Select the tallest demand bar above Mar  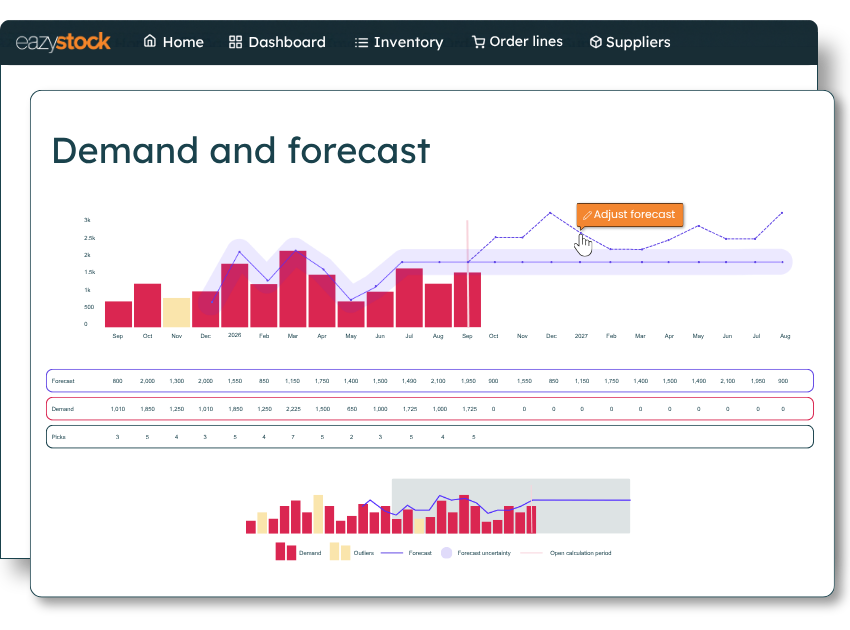click(x=293, y=289)
